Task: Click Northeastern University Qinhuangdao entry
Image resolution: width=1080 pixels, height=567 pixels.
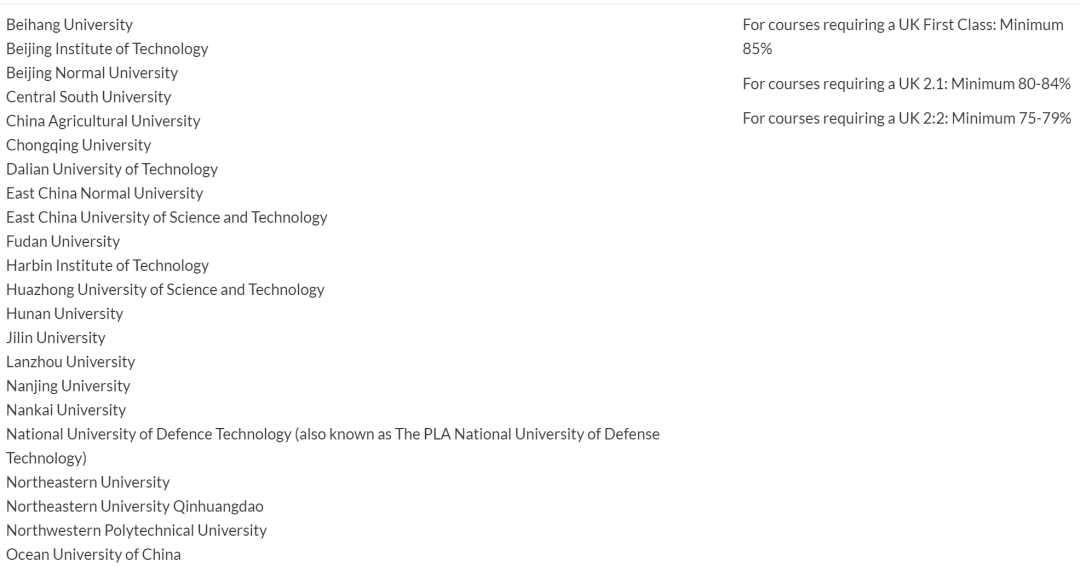Action: [x=134, y=506]
